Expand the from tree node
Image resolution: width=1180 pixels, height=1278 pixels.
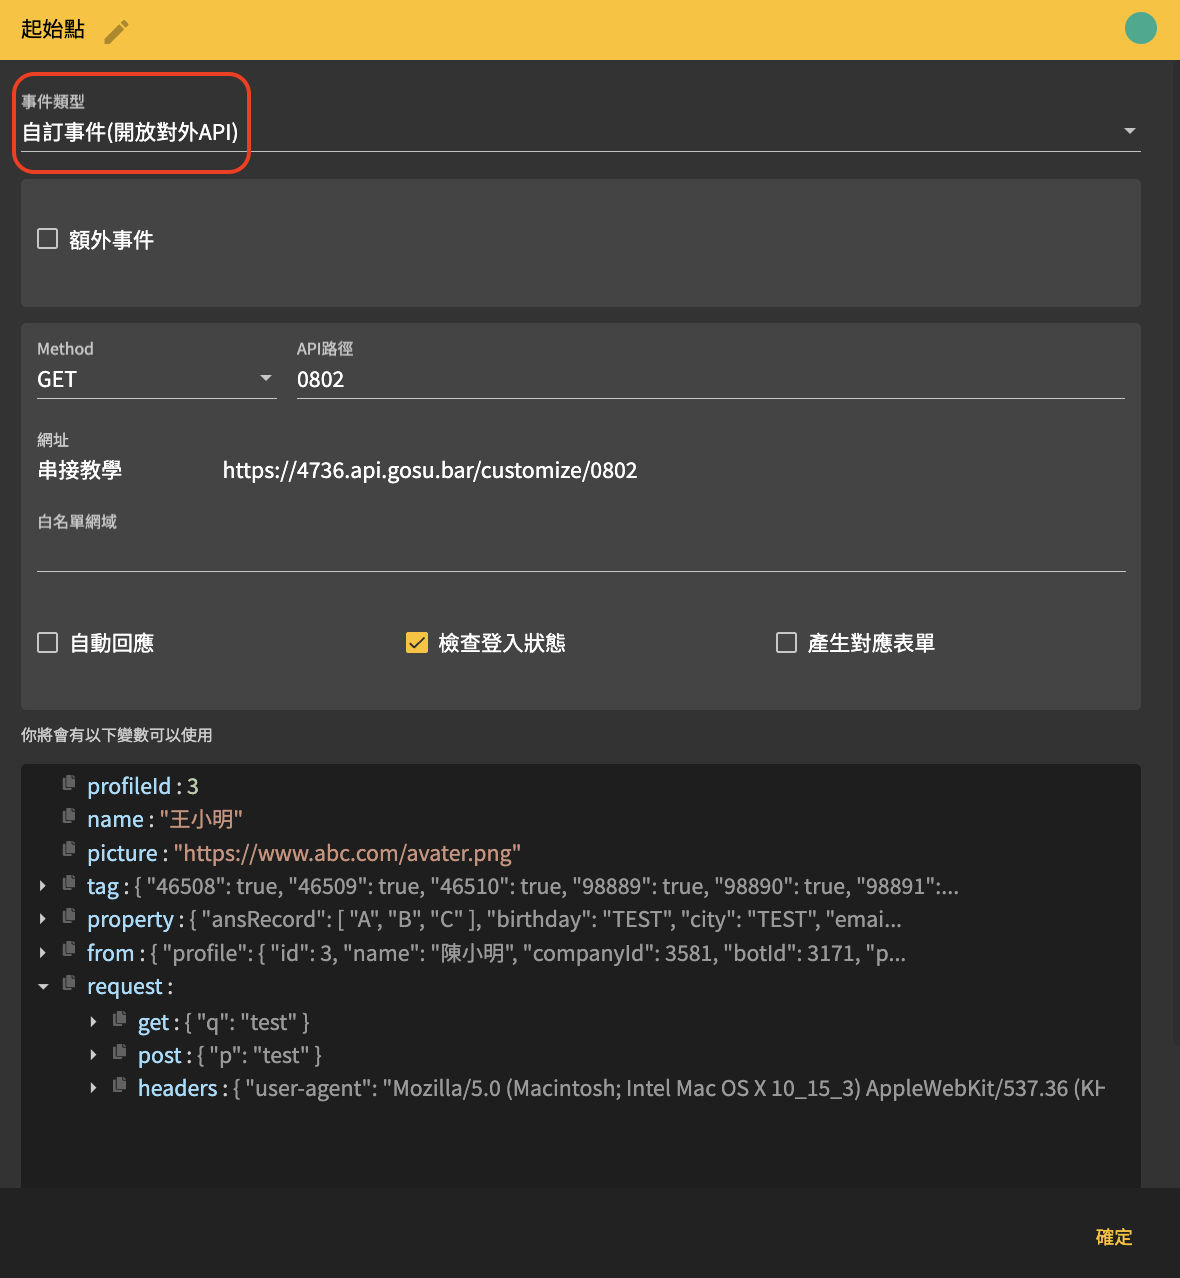tap(42, 953)
